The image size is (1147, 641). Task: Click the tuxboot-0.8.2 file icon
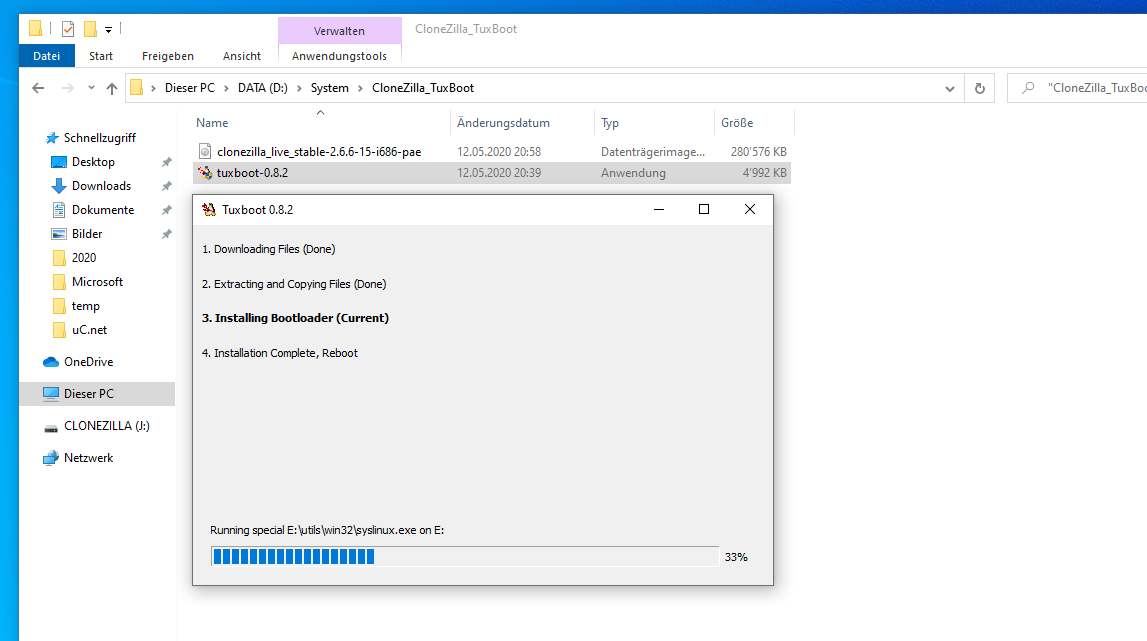(205, 173)
